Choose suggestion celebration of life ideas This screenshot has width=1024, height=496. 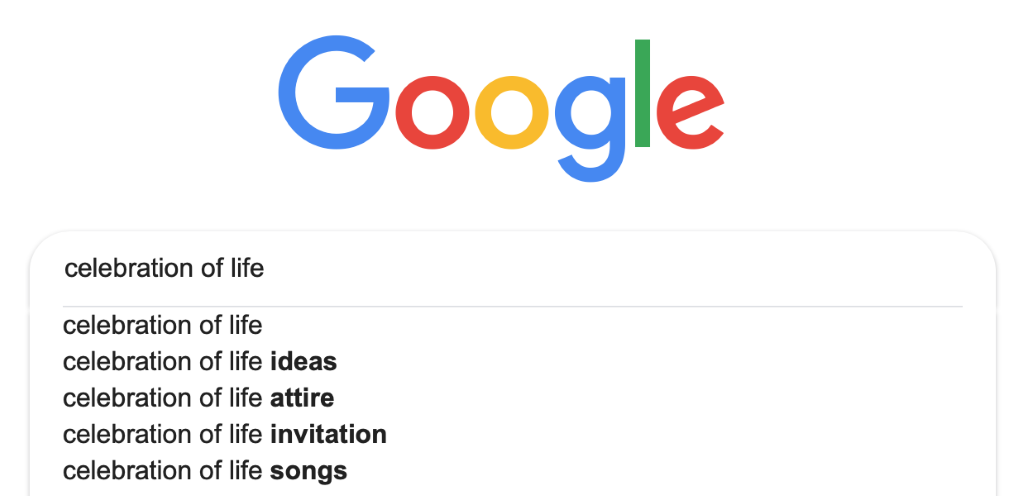[513, 361]
